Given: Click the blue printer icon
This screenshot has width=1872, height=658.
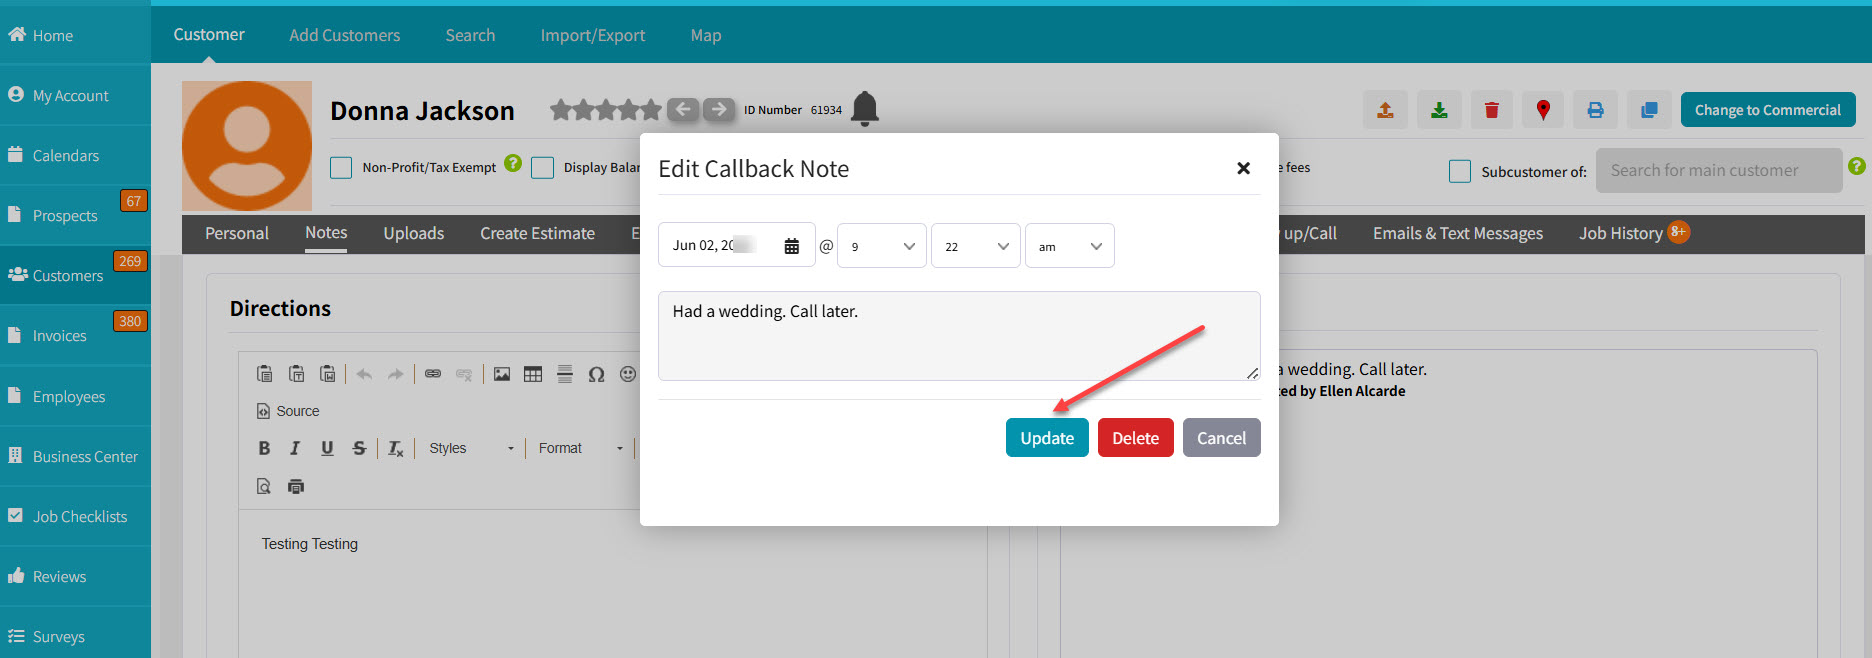Looking at the screenshot, I should coord(1595,110).
